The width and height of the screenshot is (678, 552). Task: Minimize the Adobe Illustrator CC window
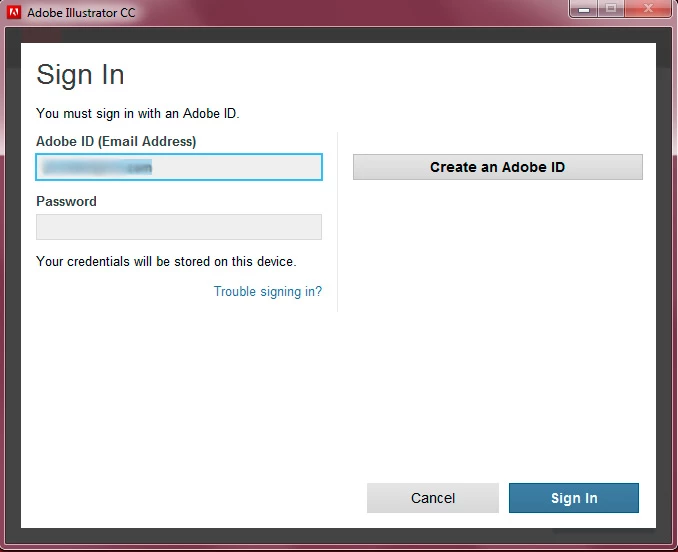click(x=584, y=9)
